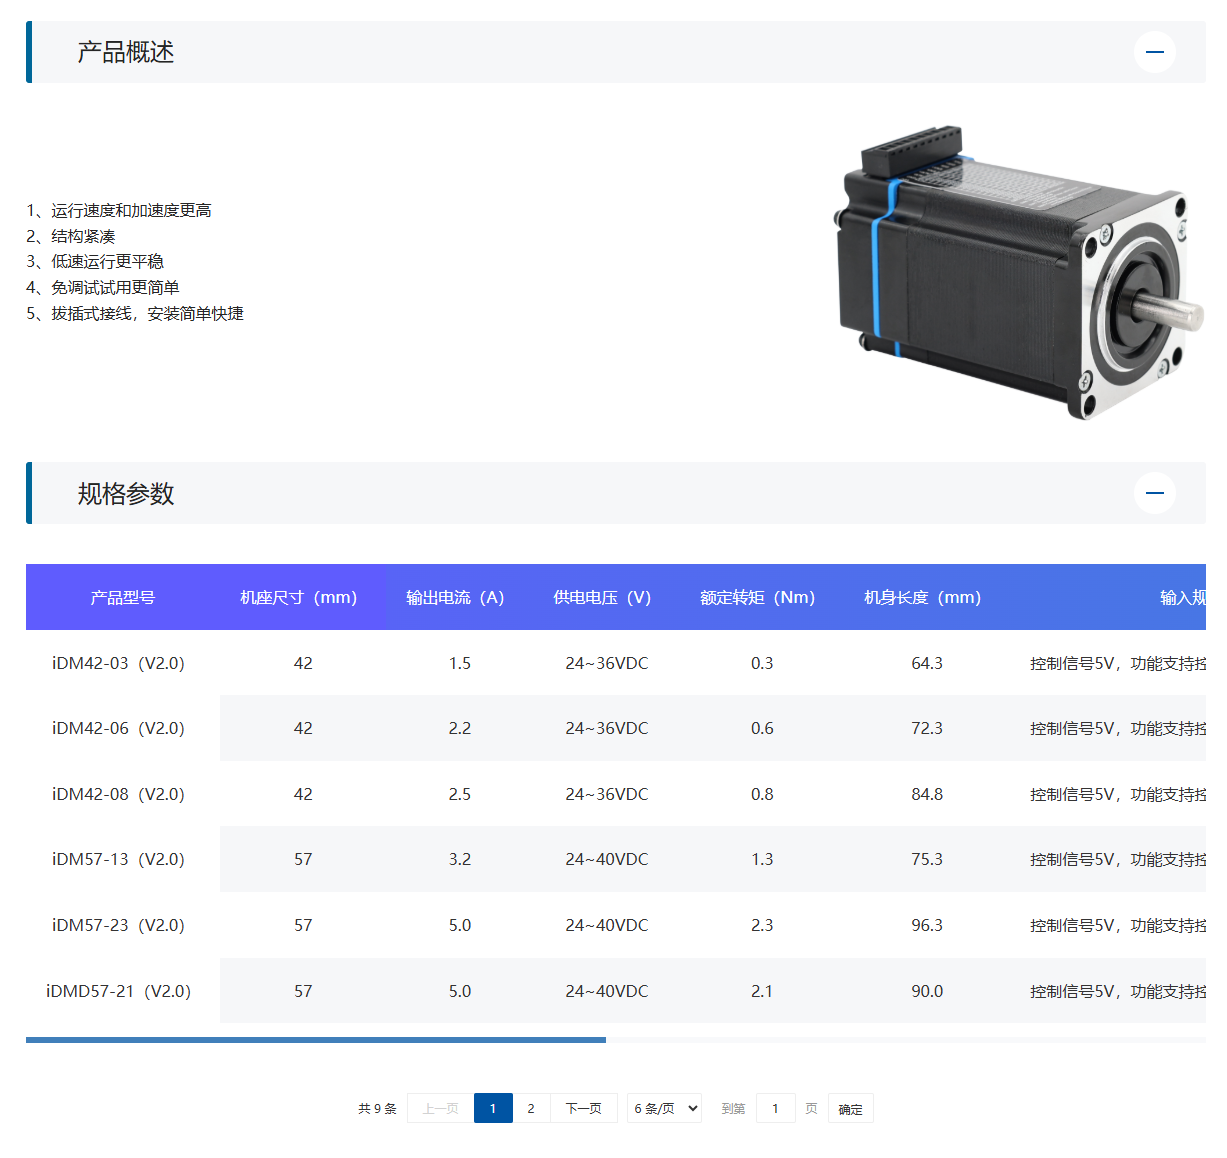The height and width of the screenshot is (1158, 1227).
Task: Select the iDM42-06 (V2.0) model row
Action: click(118, 728)
